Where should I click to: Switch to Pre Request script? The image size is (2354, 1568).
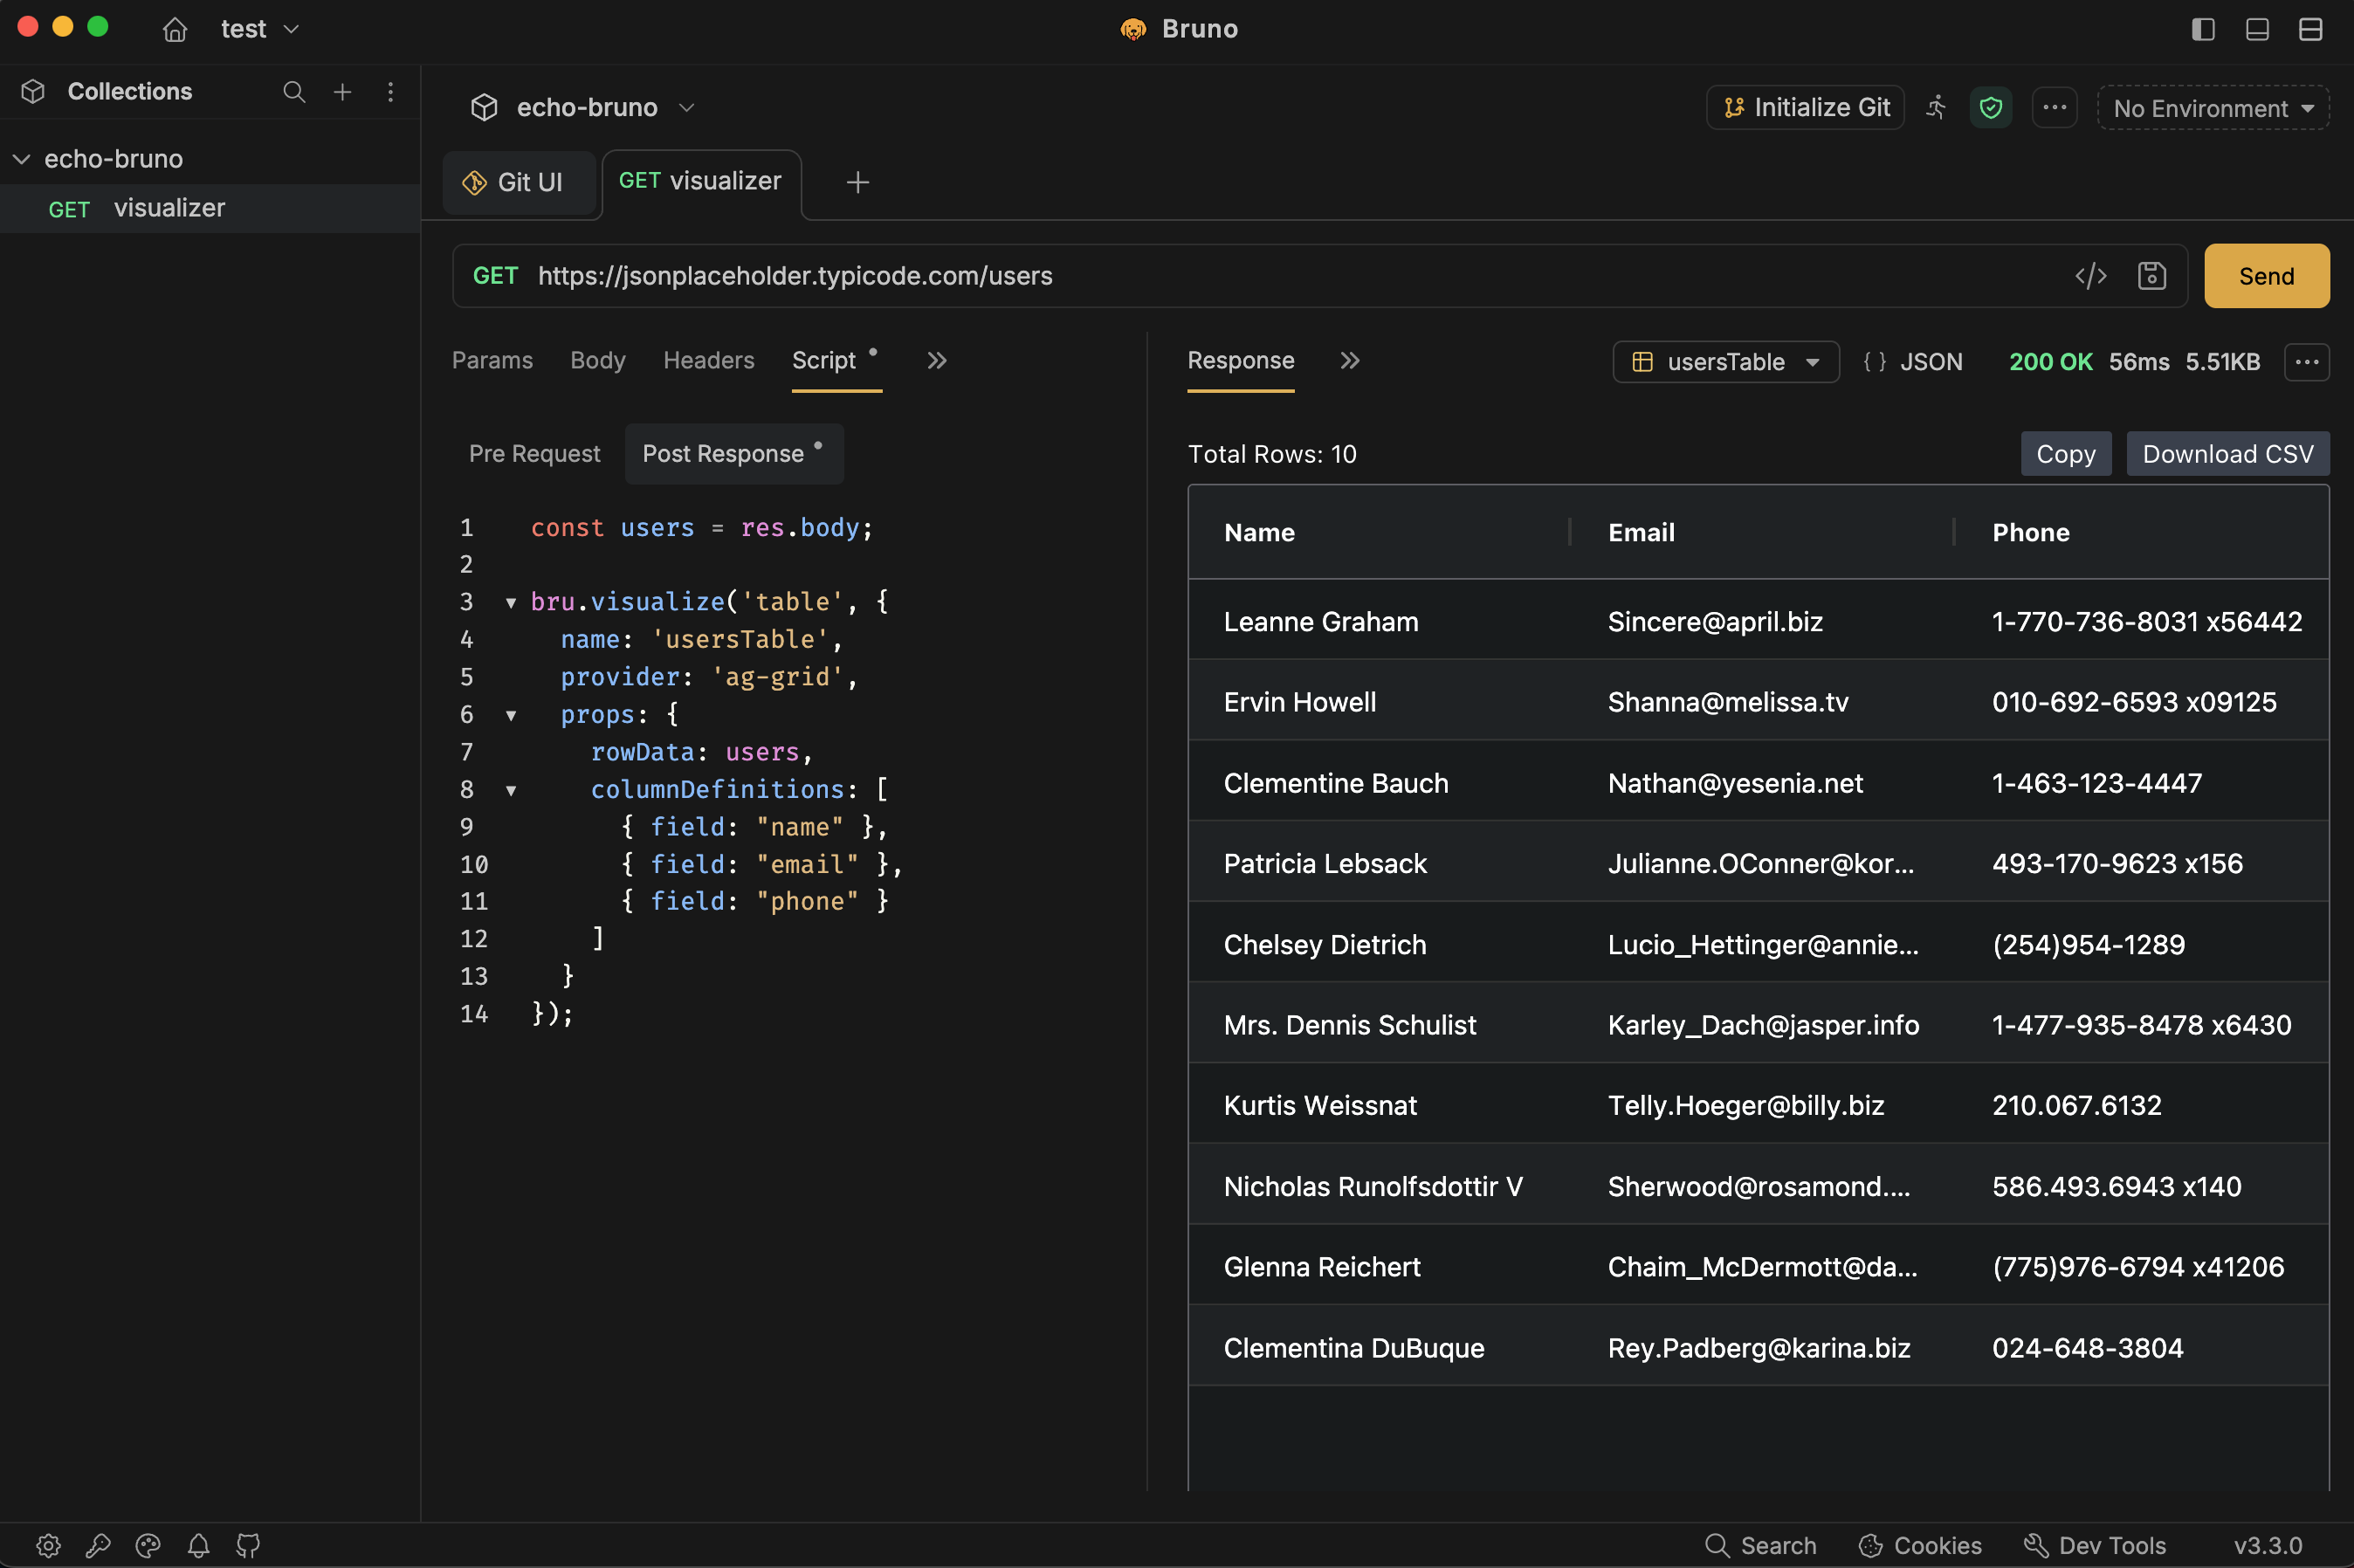click(x=535, y=454)
